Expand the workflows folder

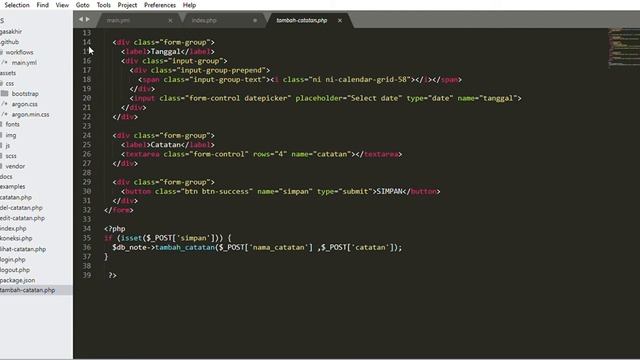19,52
